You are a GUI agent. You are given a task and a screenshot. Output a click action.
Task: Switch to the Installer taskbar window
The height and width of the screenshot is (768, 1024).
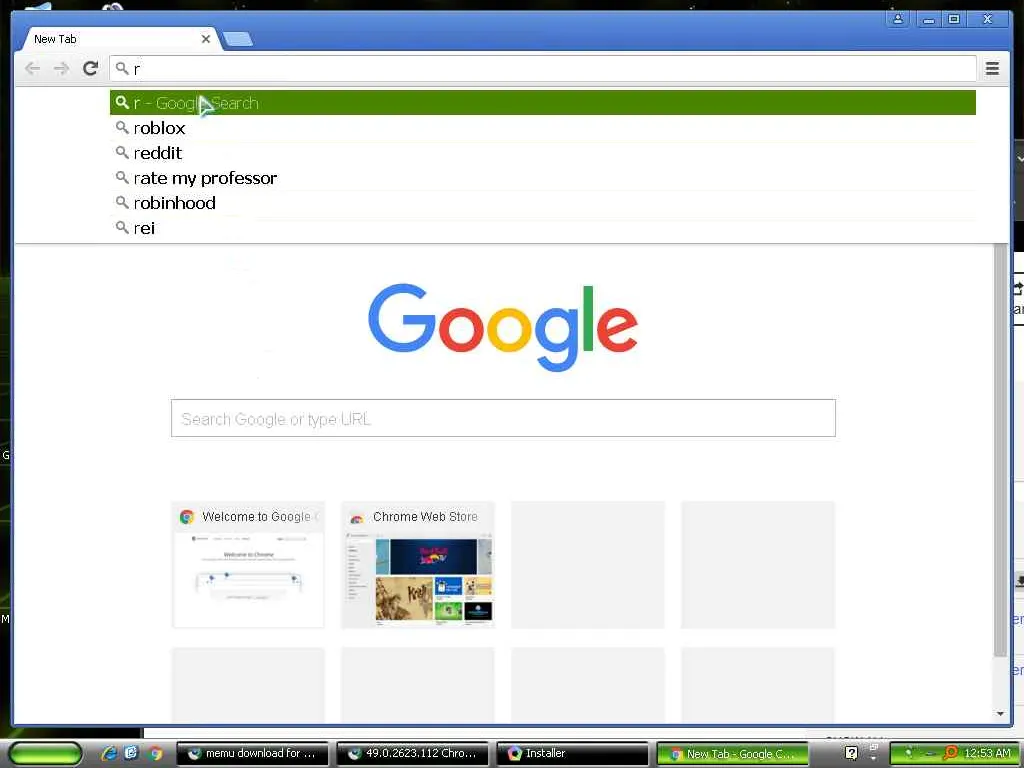click(x=573, y=753)
